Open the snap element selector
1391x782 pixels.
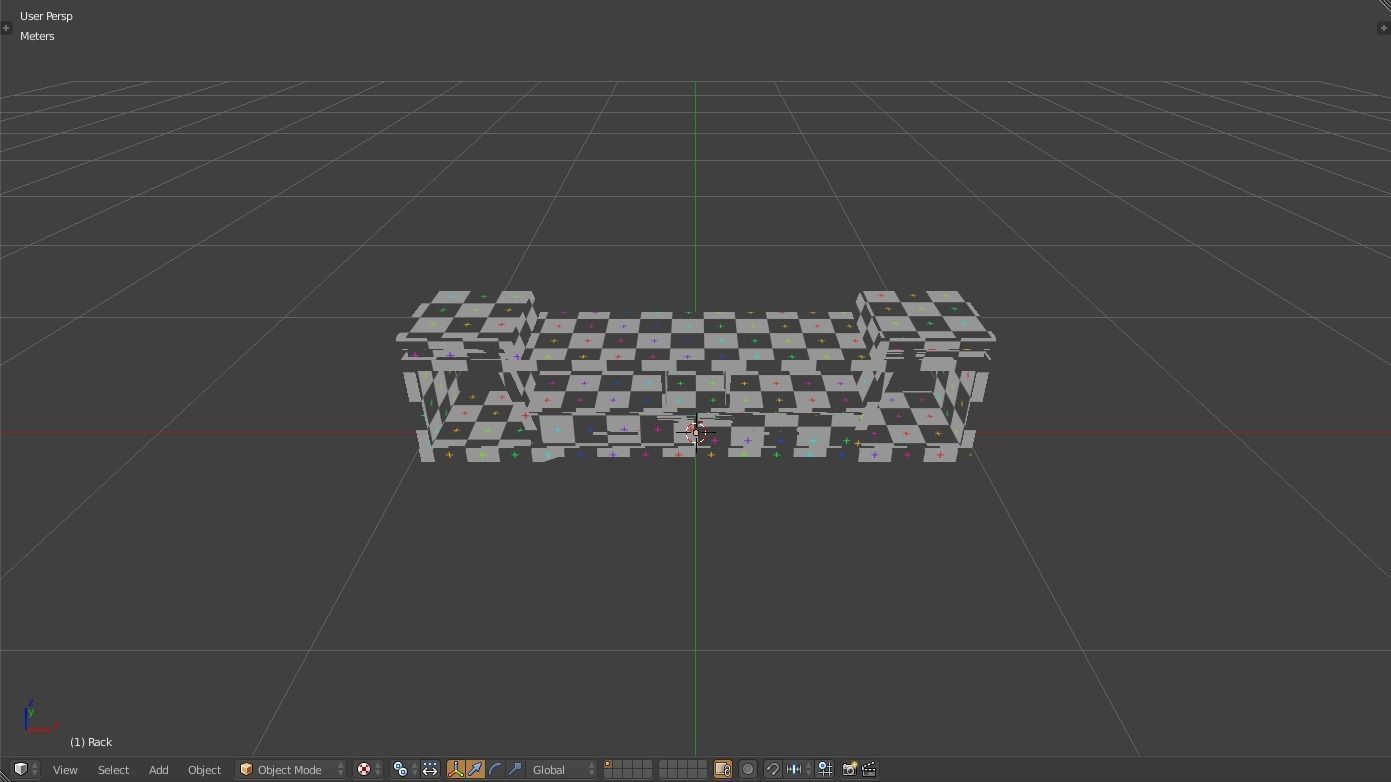click(798, 769)
